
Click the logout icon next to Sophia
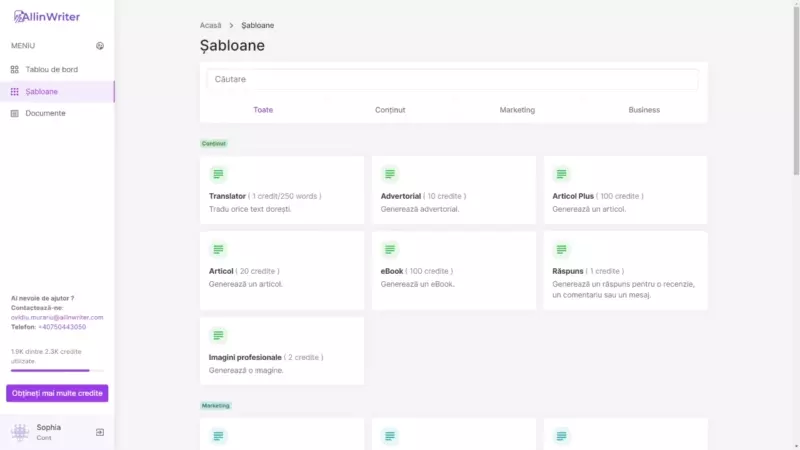point(99,432)
